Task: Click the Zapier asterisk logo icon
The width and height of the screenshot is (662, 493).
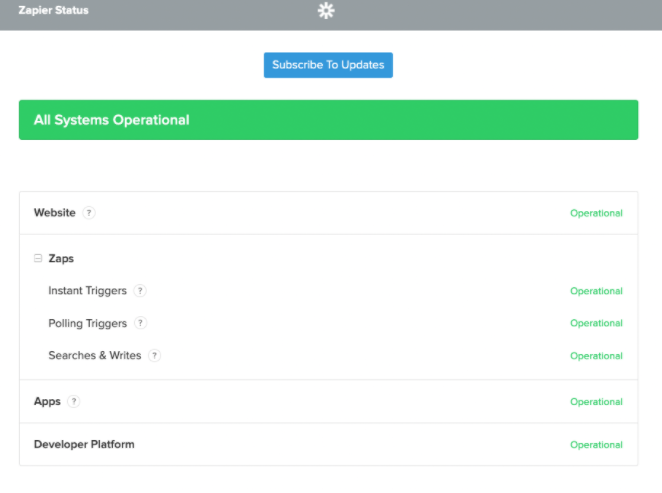Action: [x=326, y=11]
